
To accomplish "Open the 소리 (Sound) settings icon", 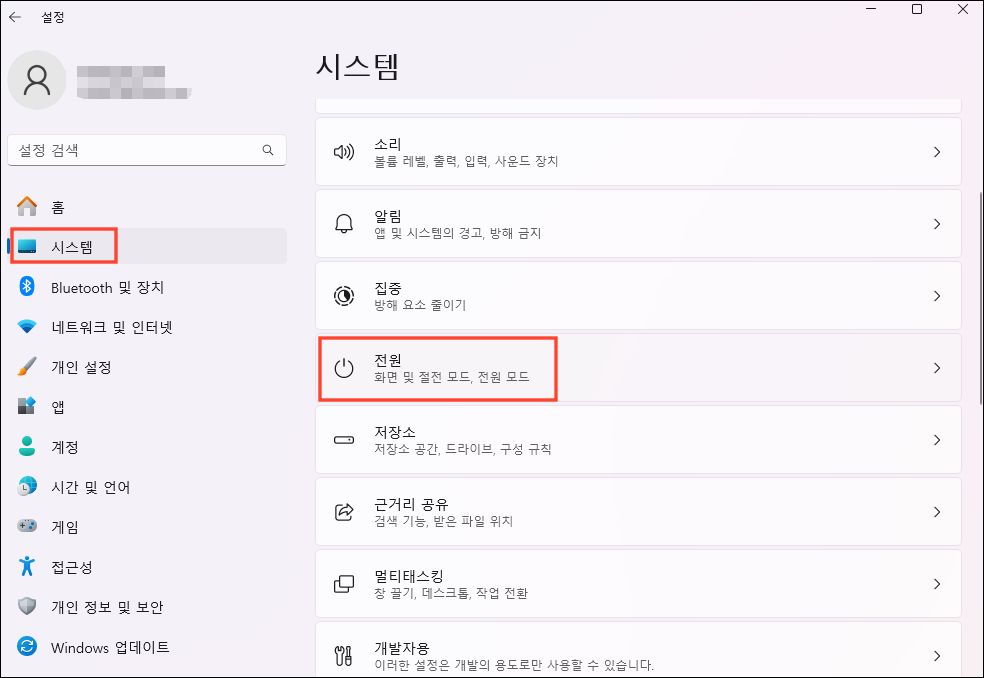I will (344, 151).
